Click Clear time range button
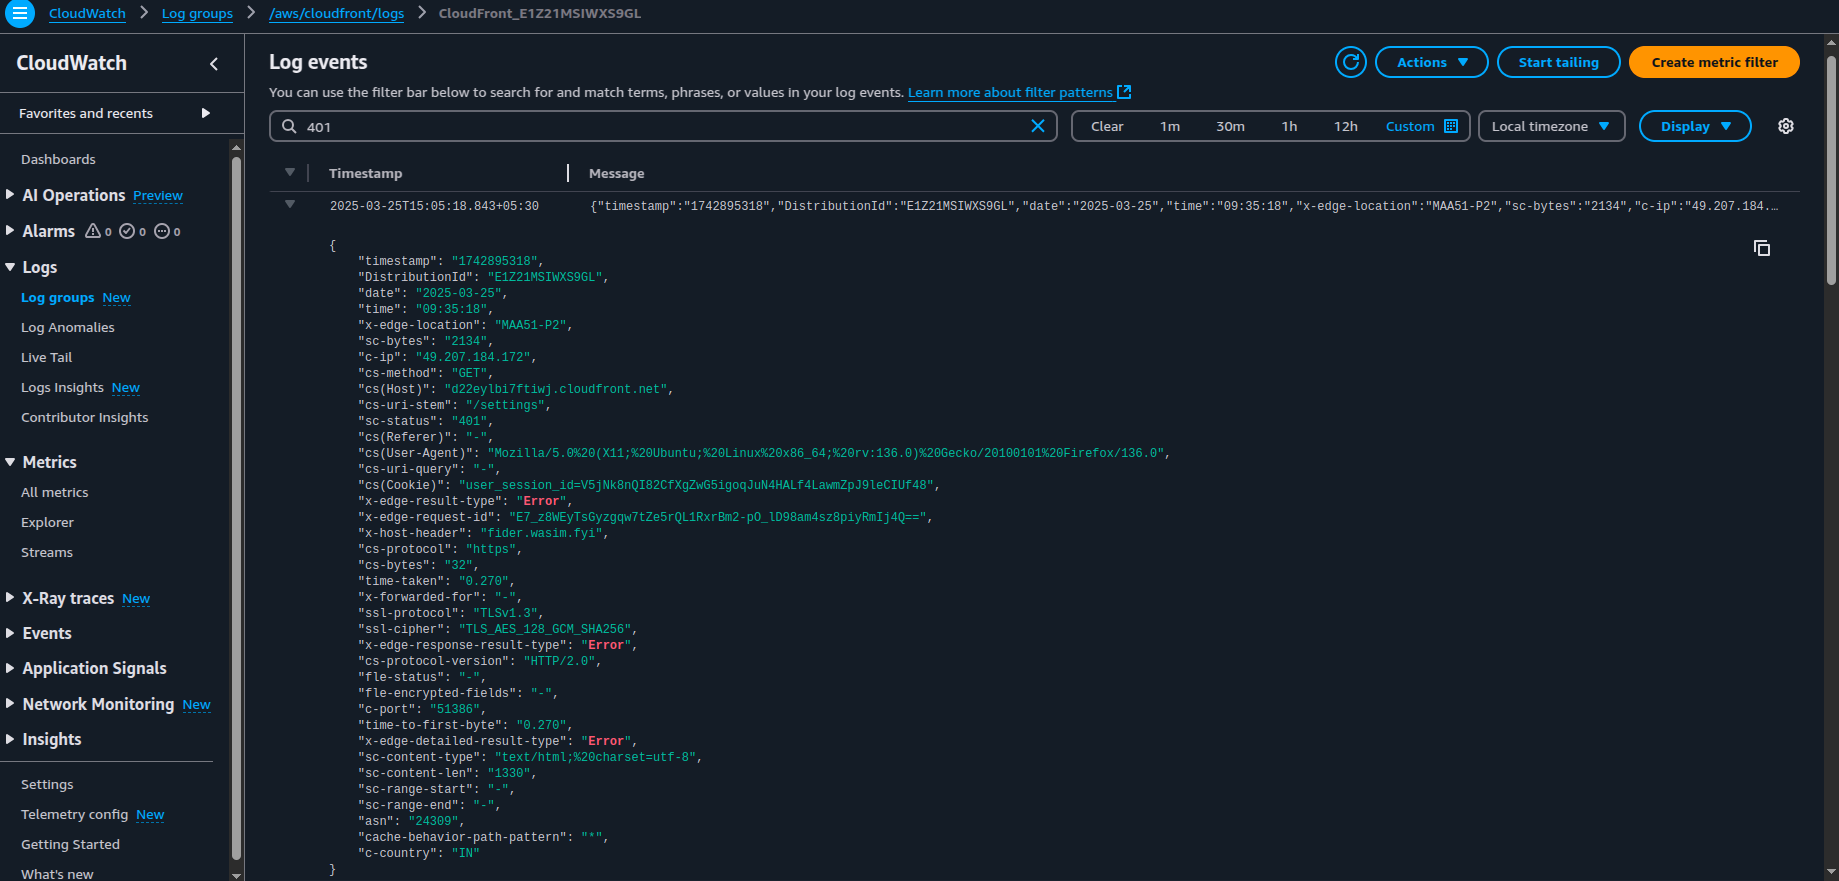Viewport: 1839px width, 881px height. 1107,126
